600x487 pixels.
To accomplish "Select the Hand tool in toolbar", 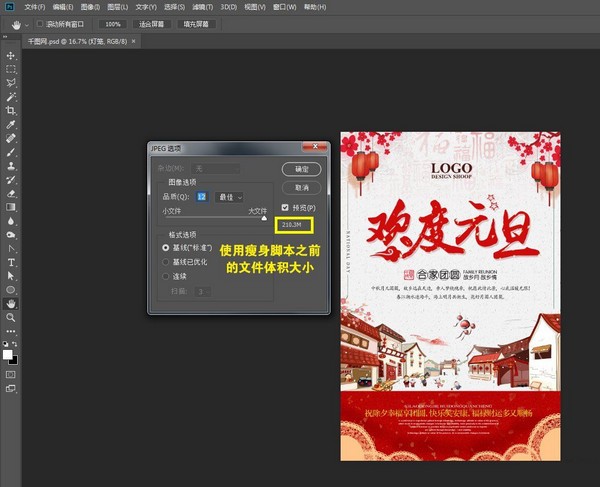I will coord(11,303).
